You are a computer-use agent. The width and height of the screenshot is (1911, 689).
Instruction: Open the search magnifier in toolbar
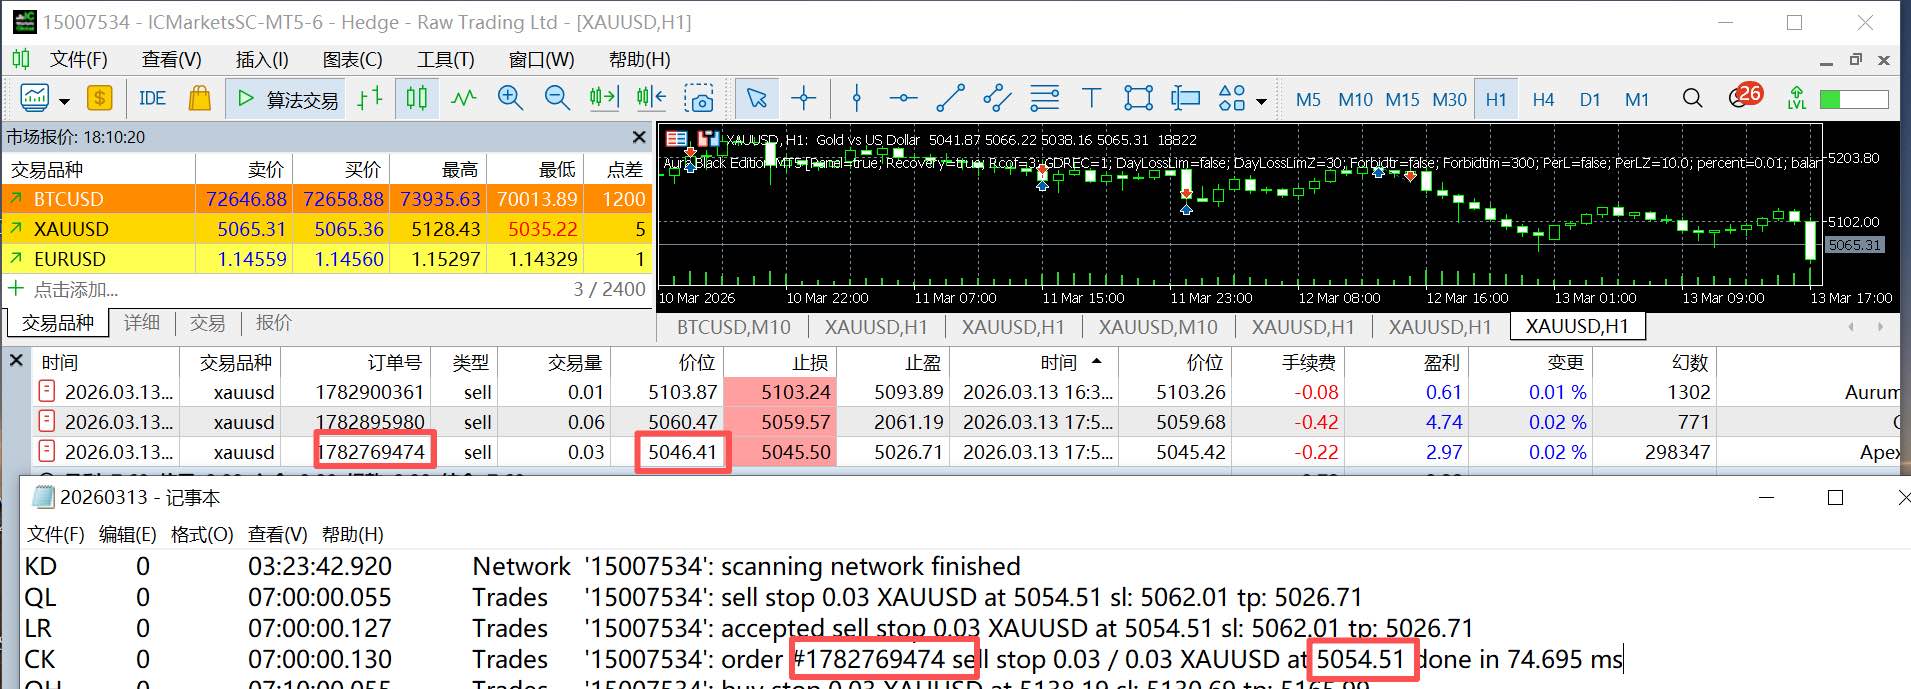(x=1692, y=98)
